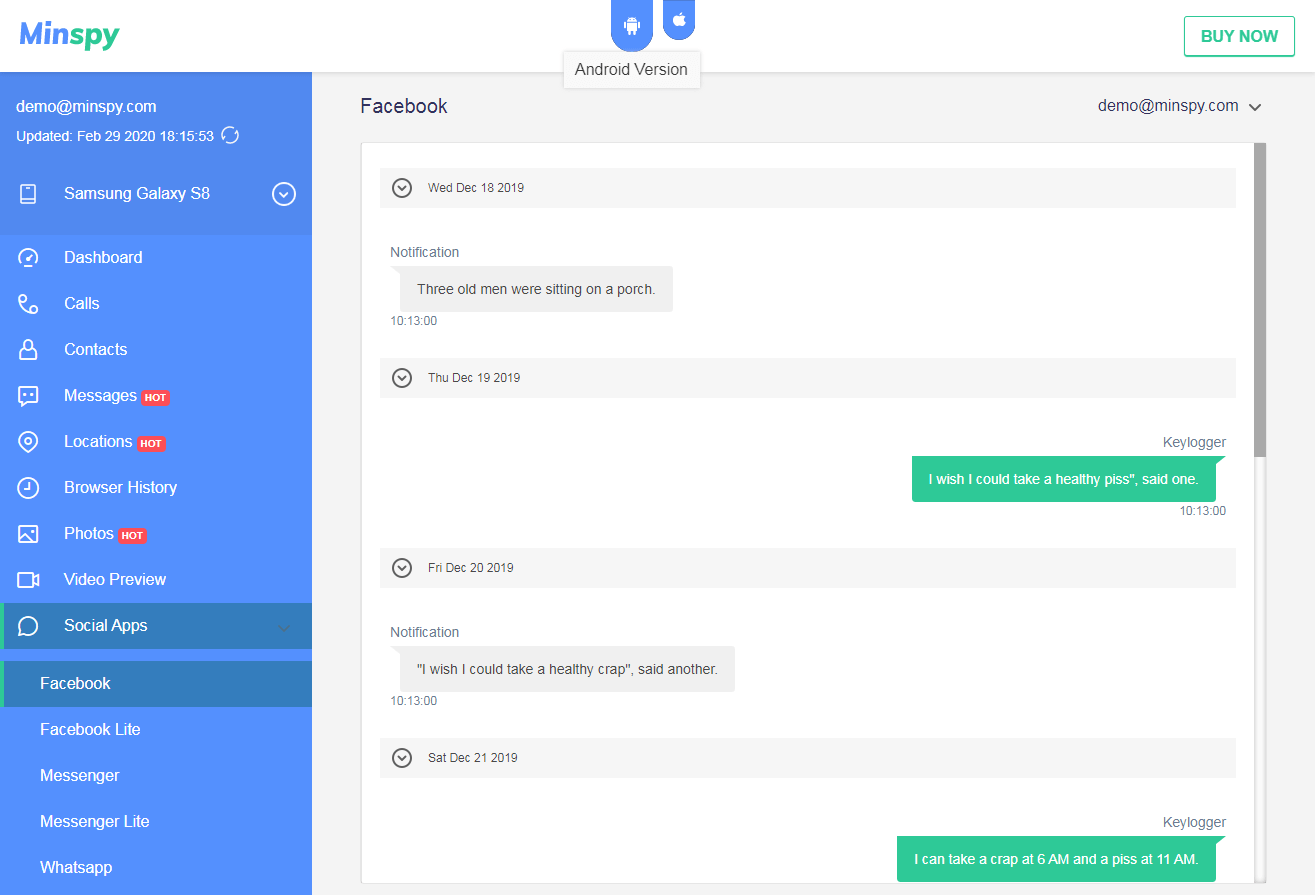Switch to the Apple iOS version icon
The image size is (1315, 895).
tap(679, 20)
